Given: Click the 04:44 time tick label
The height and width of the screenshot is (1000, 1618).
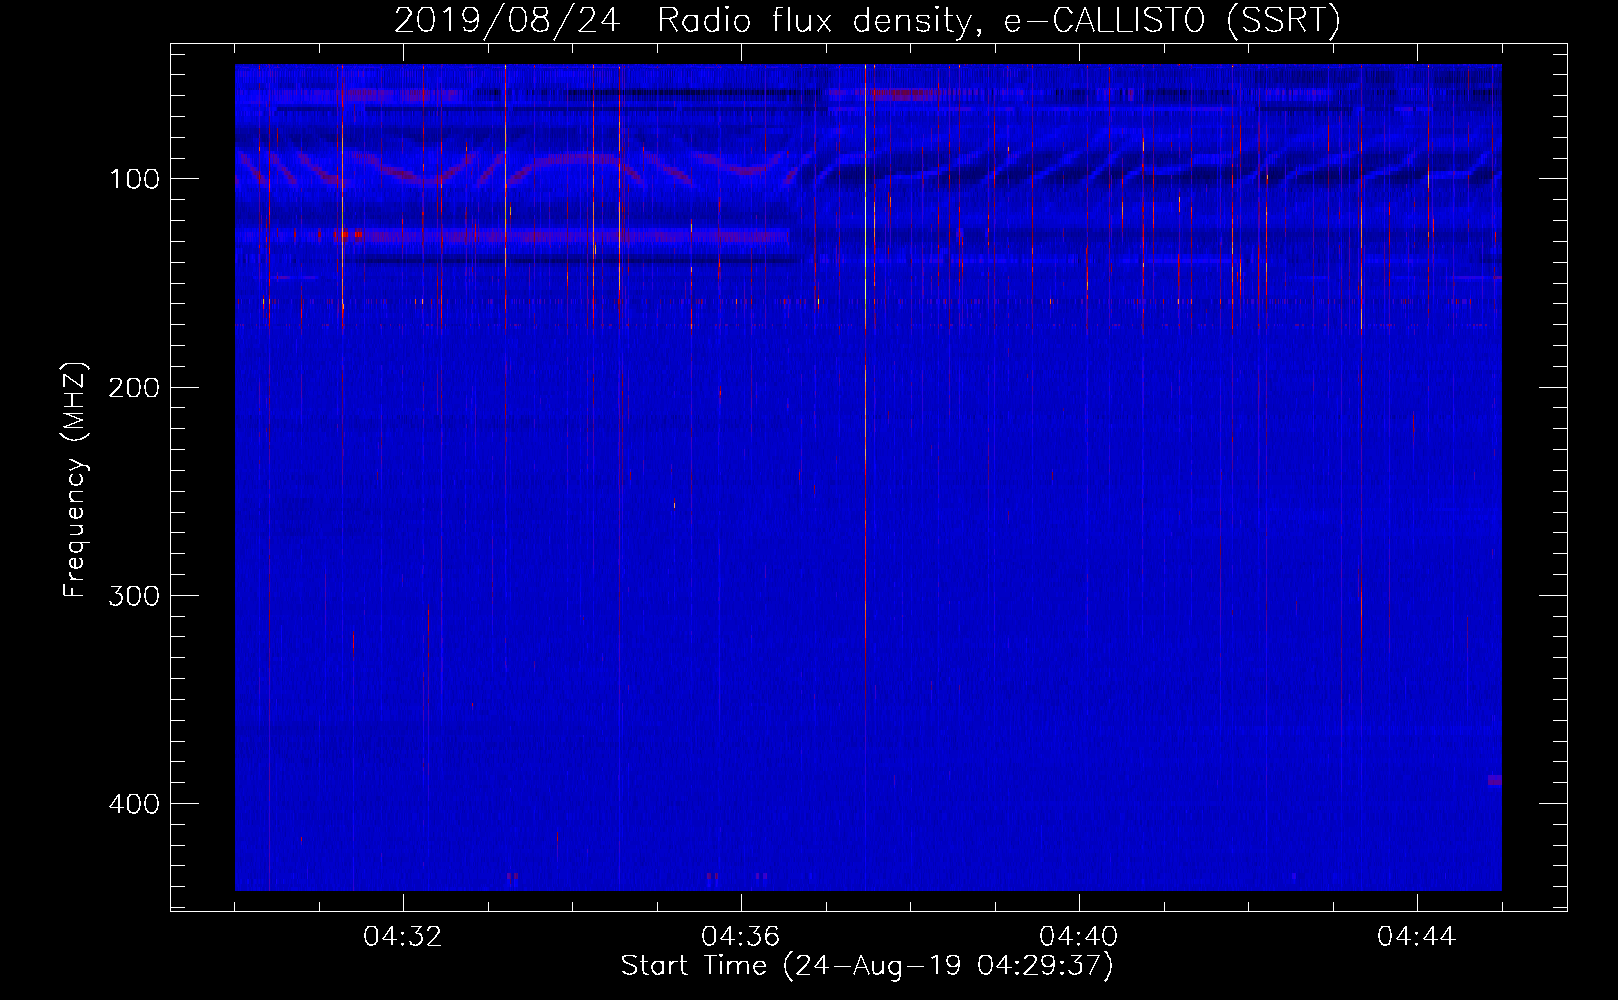Looking at the screenshot, I should click(x=1417, y=937).
